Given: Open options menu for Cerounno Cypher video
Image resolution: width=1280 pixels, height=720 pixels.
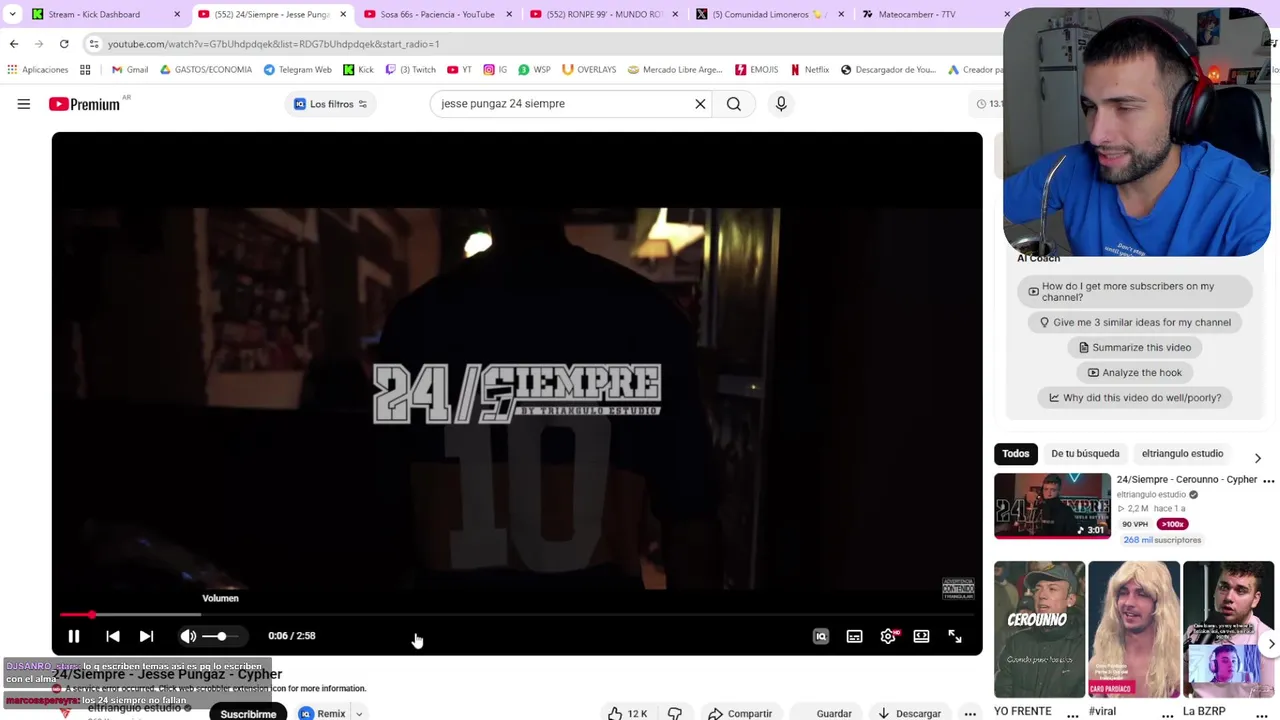Looking at the screenshot, I should click(1269, 481).
